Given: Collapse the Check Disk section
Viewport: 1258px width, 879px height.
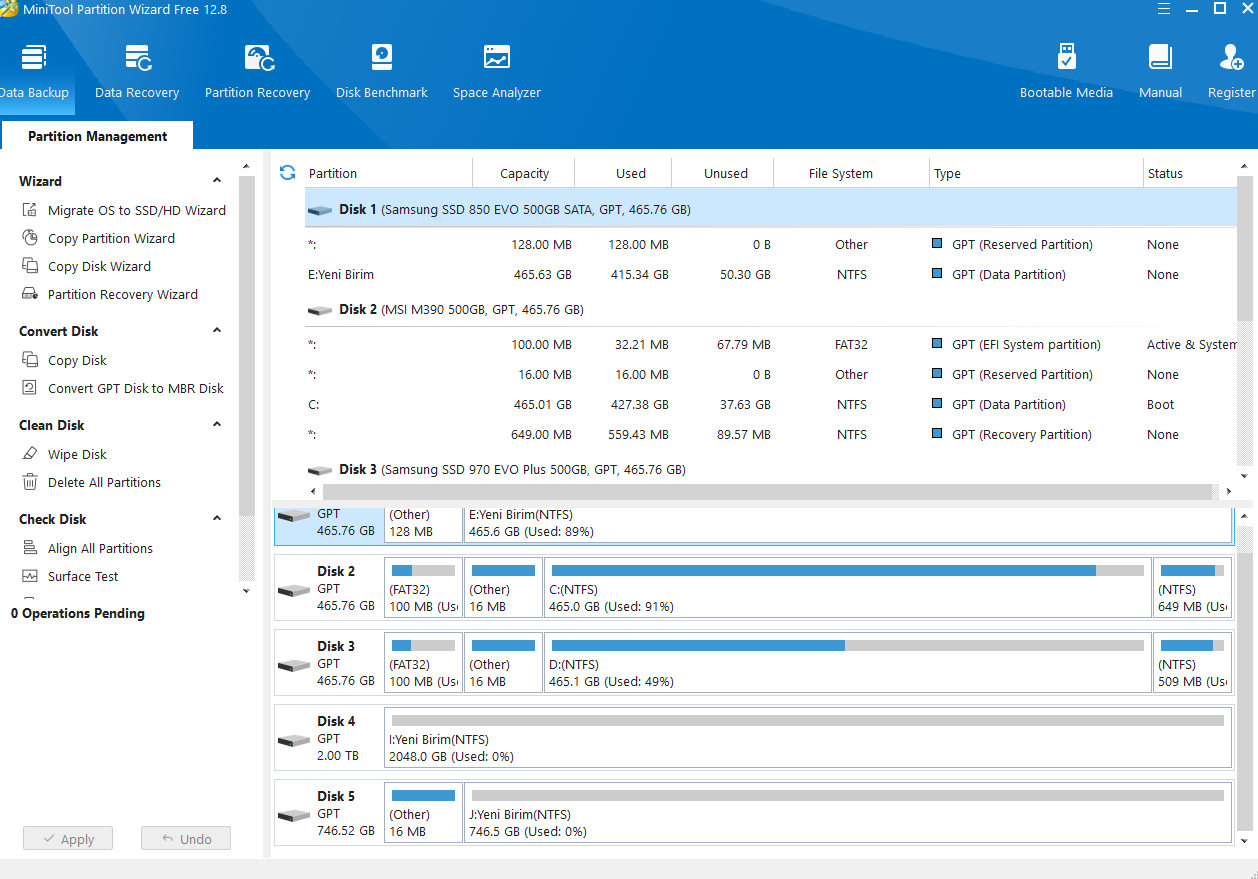Looking at the screenshot, I should point(217,519).
